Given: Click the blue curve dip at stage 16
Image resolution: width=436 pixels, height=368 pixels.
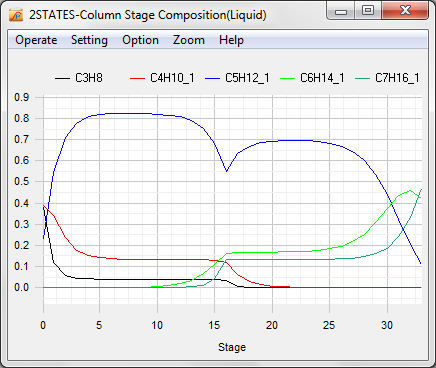Looking at the screenshot, I should [x=226, y=171].
